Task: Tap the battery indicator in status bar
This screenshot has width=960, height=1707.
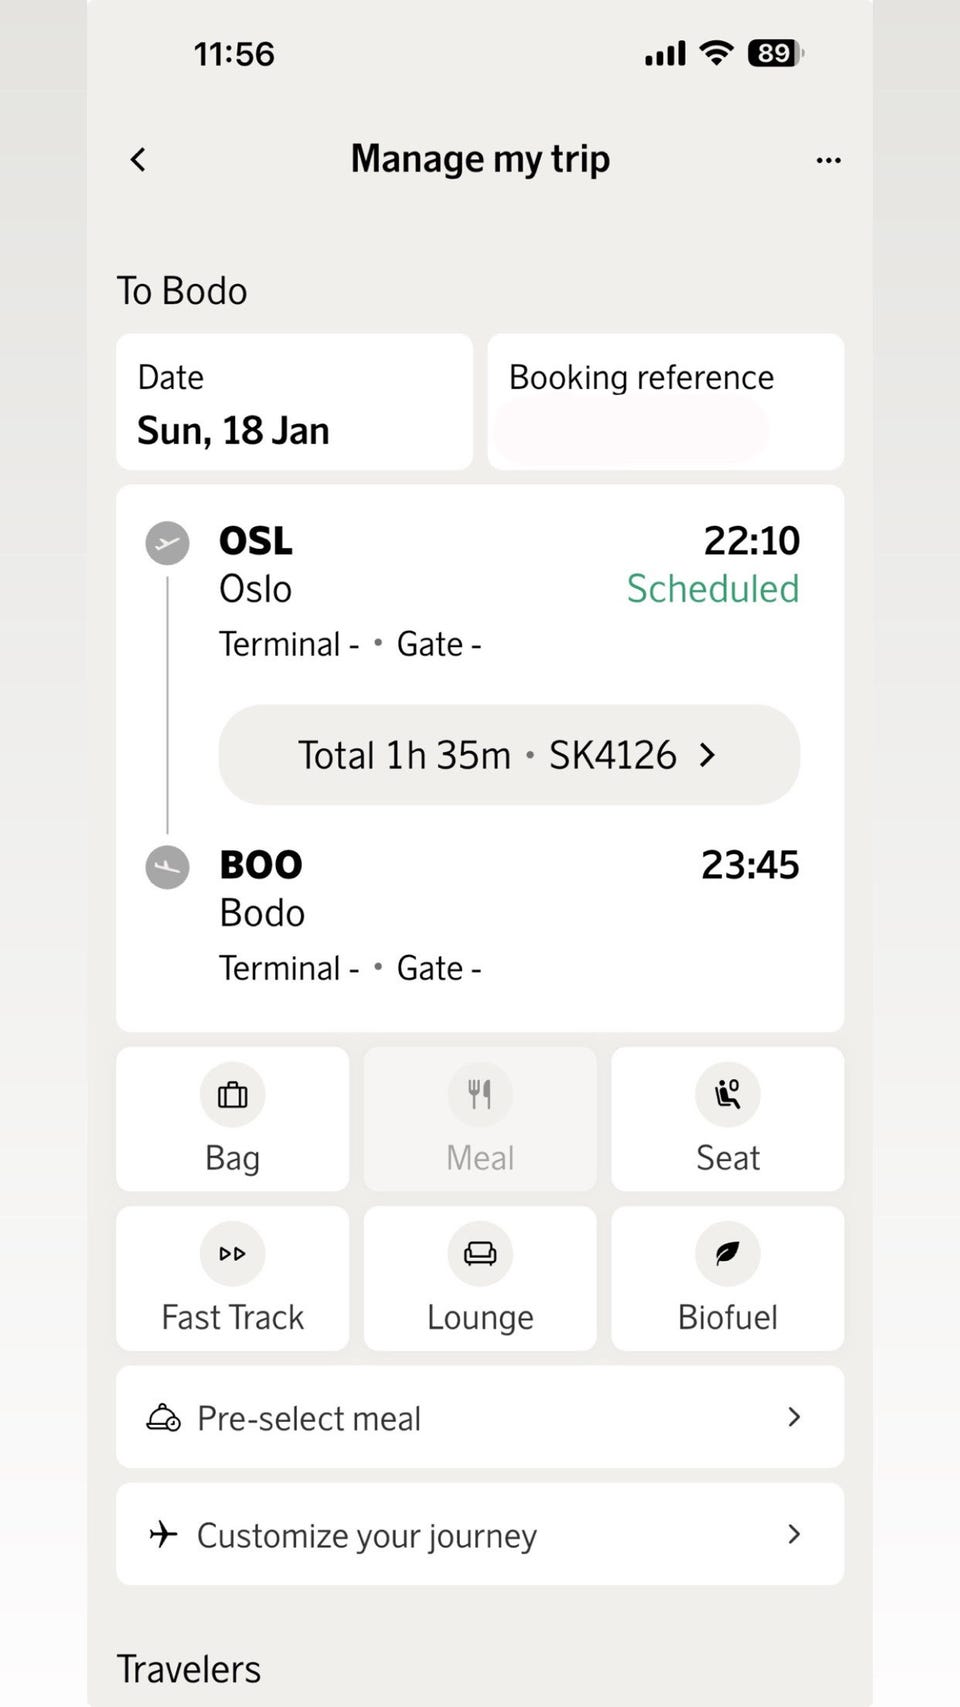Action: [775, 53]
